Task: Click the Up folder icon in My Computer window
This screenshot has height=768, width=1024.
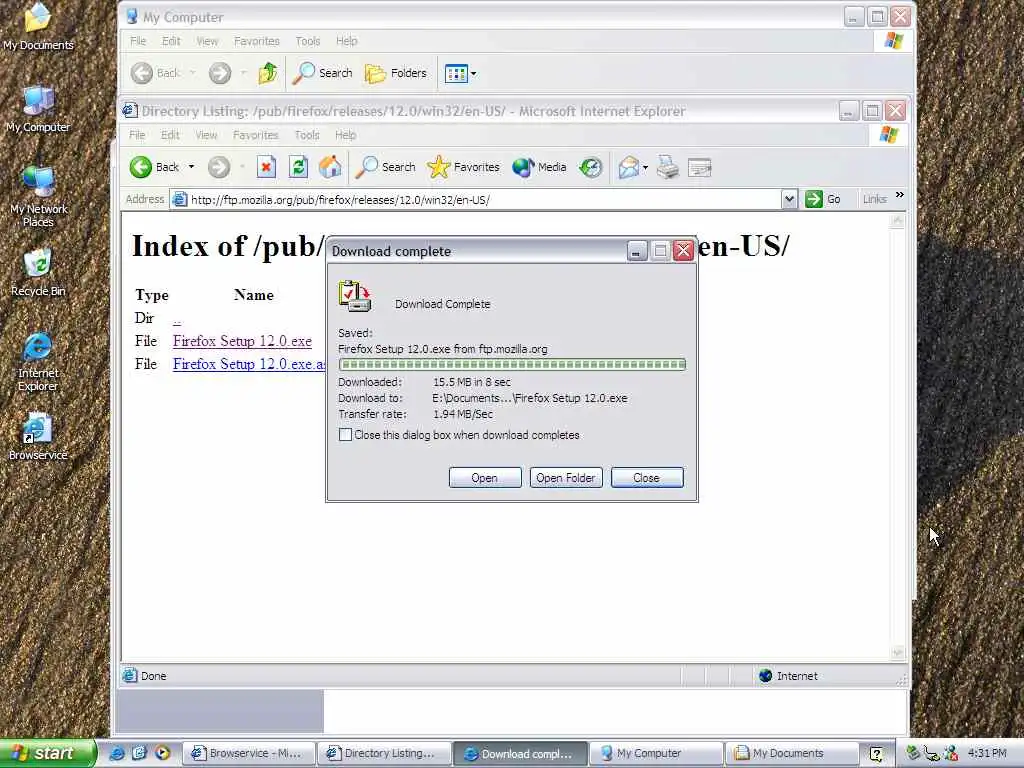Action: coord(268,72)
